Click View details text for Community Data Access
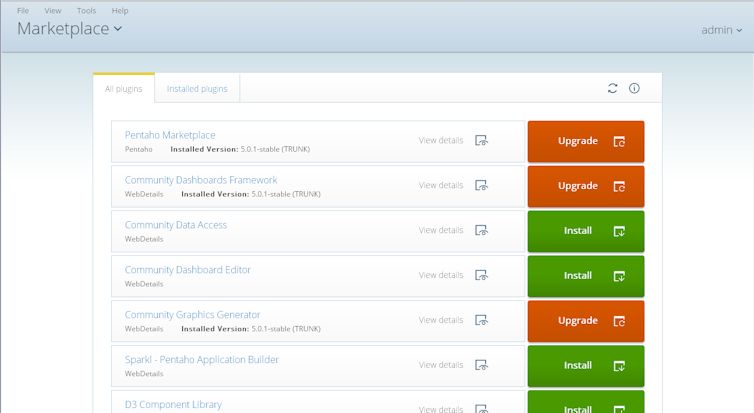The image size is (754, 413). click(441, 230)
